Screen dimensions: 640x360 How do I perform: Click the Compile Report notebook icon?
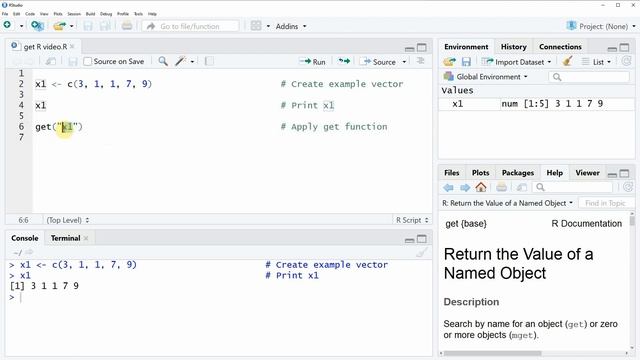click(209, 62)
